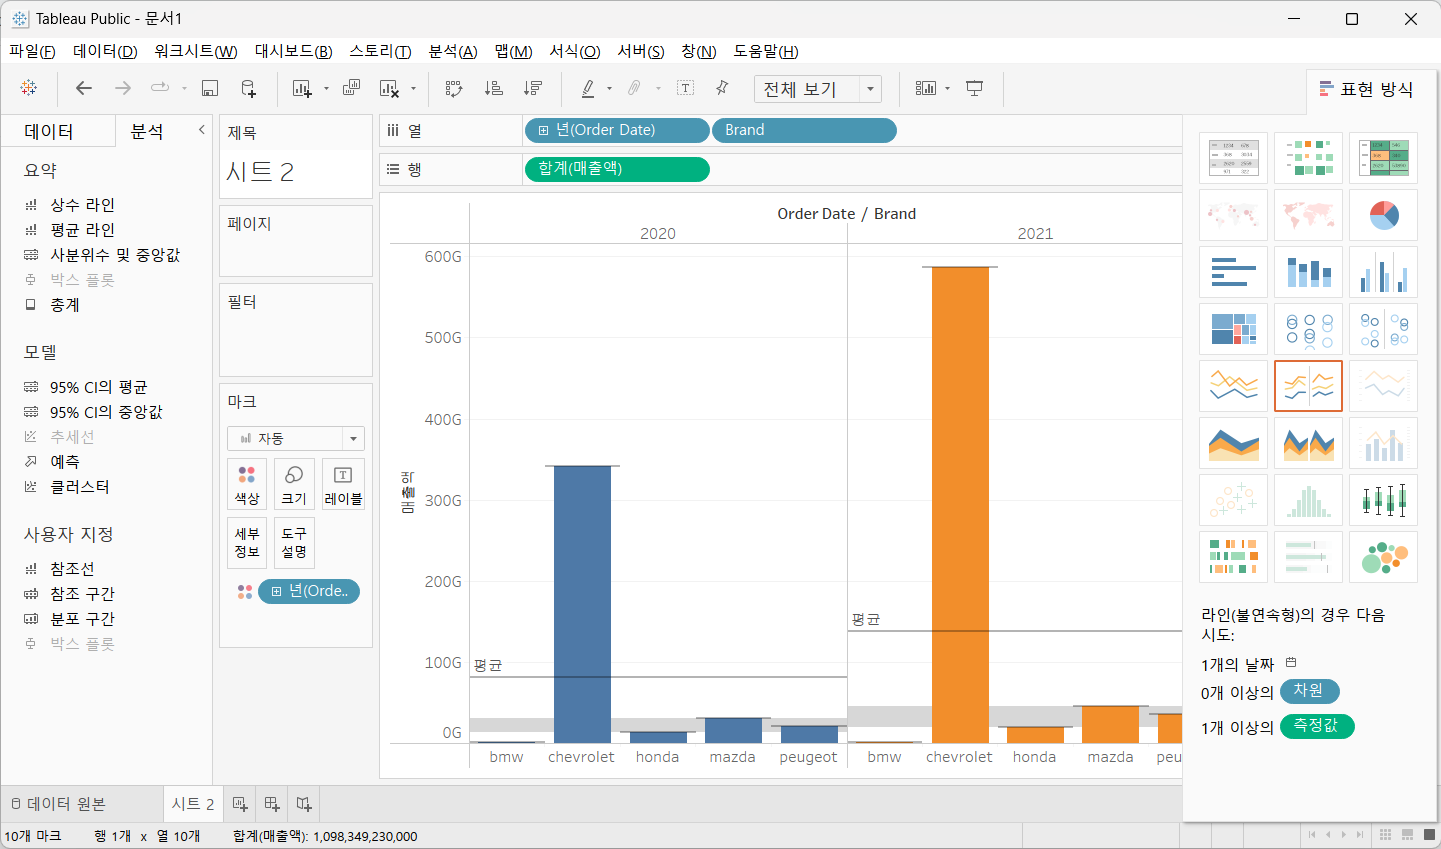This screenshot has height=849, width=1441.
Task: Click the Tableau start page logo icon
Action: (x=29, y=88)
